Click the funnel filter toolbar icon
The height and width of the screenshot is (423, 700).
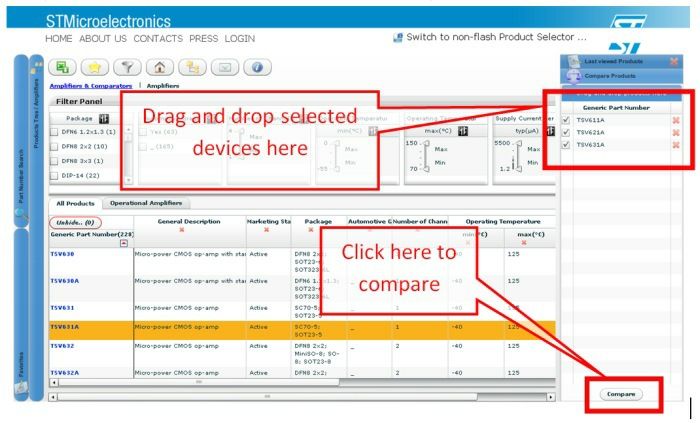tap(127, 67)
